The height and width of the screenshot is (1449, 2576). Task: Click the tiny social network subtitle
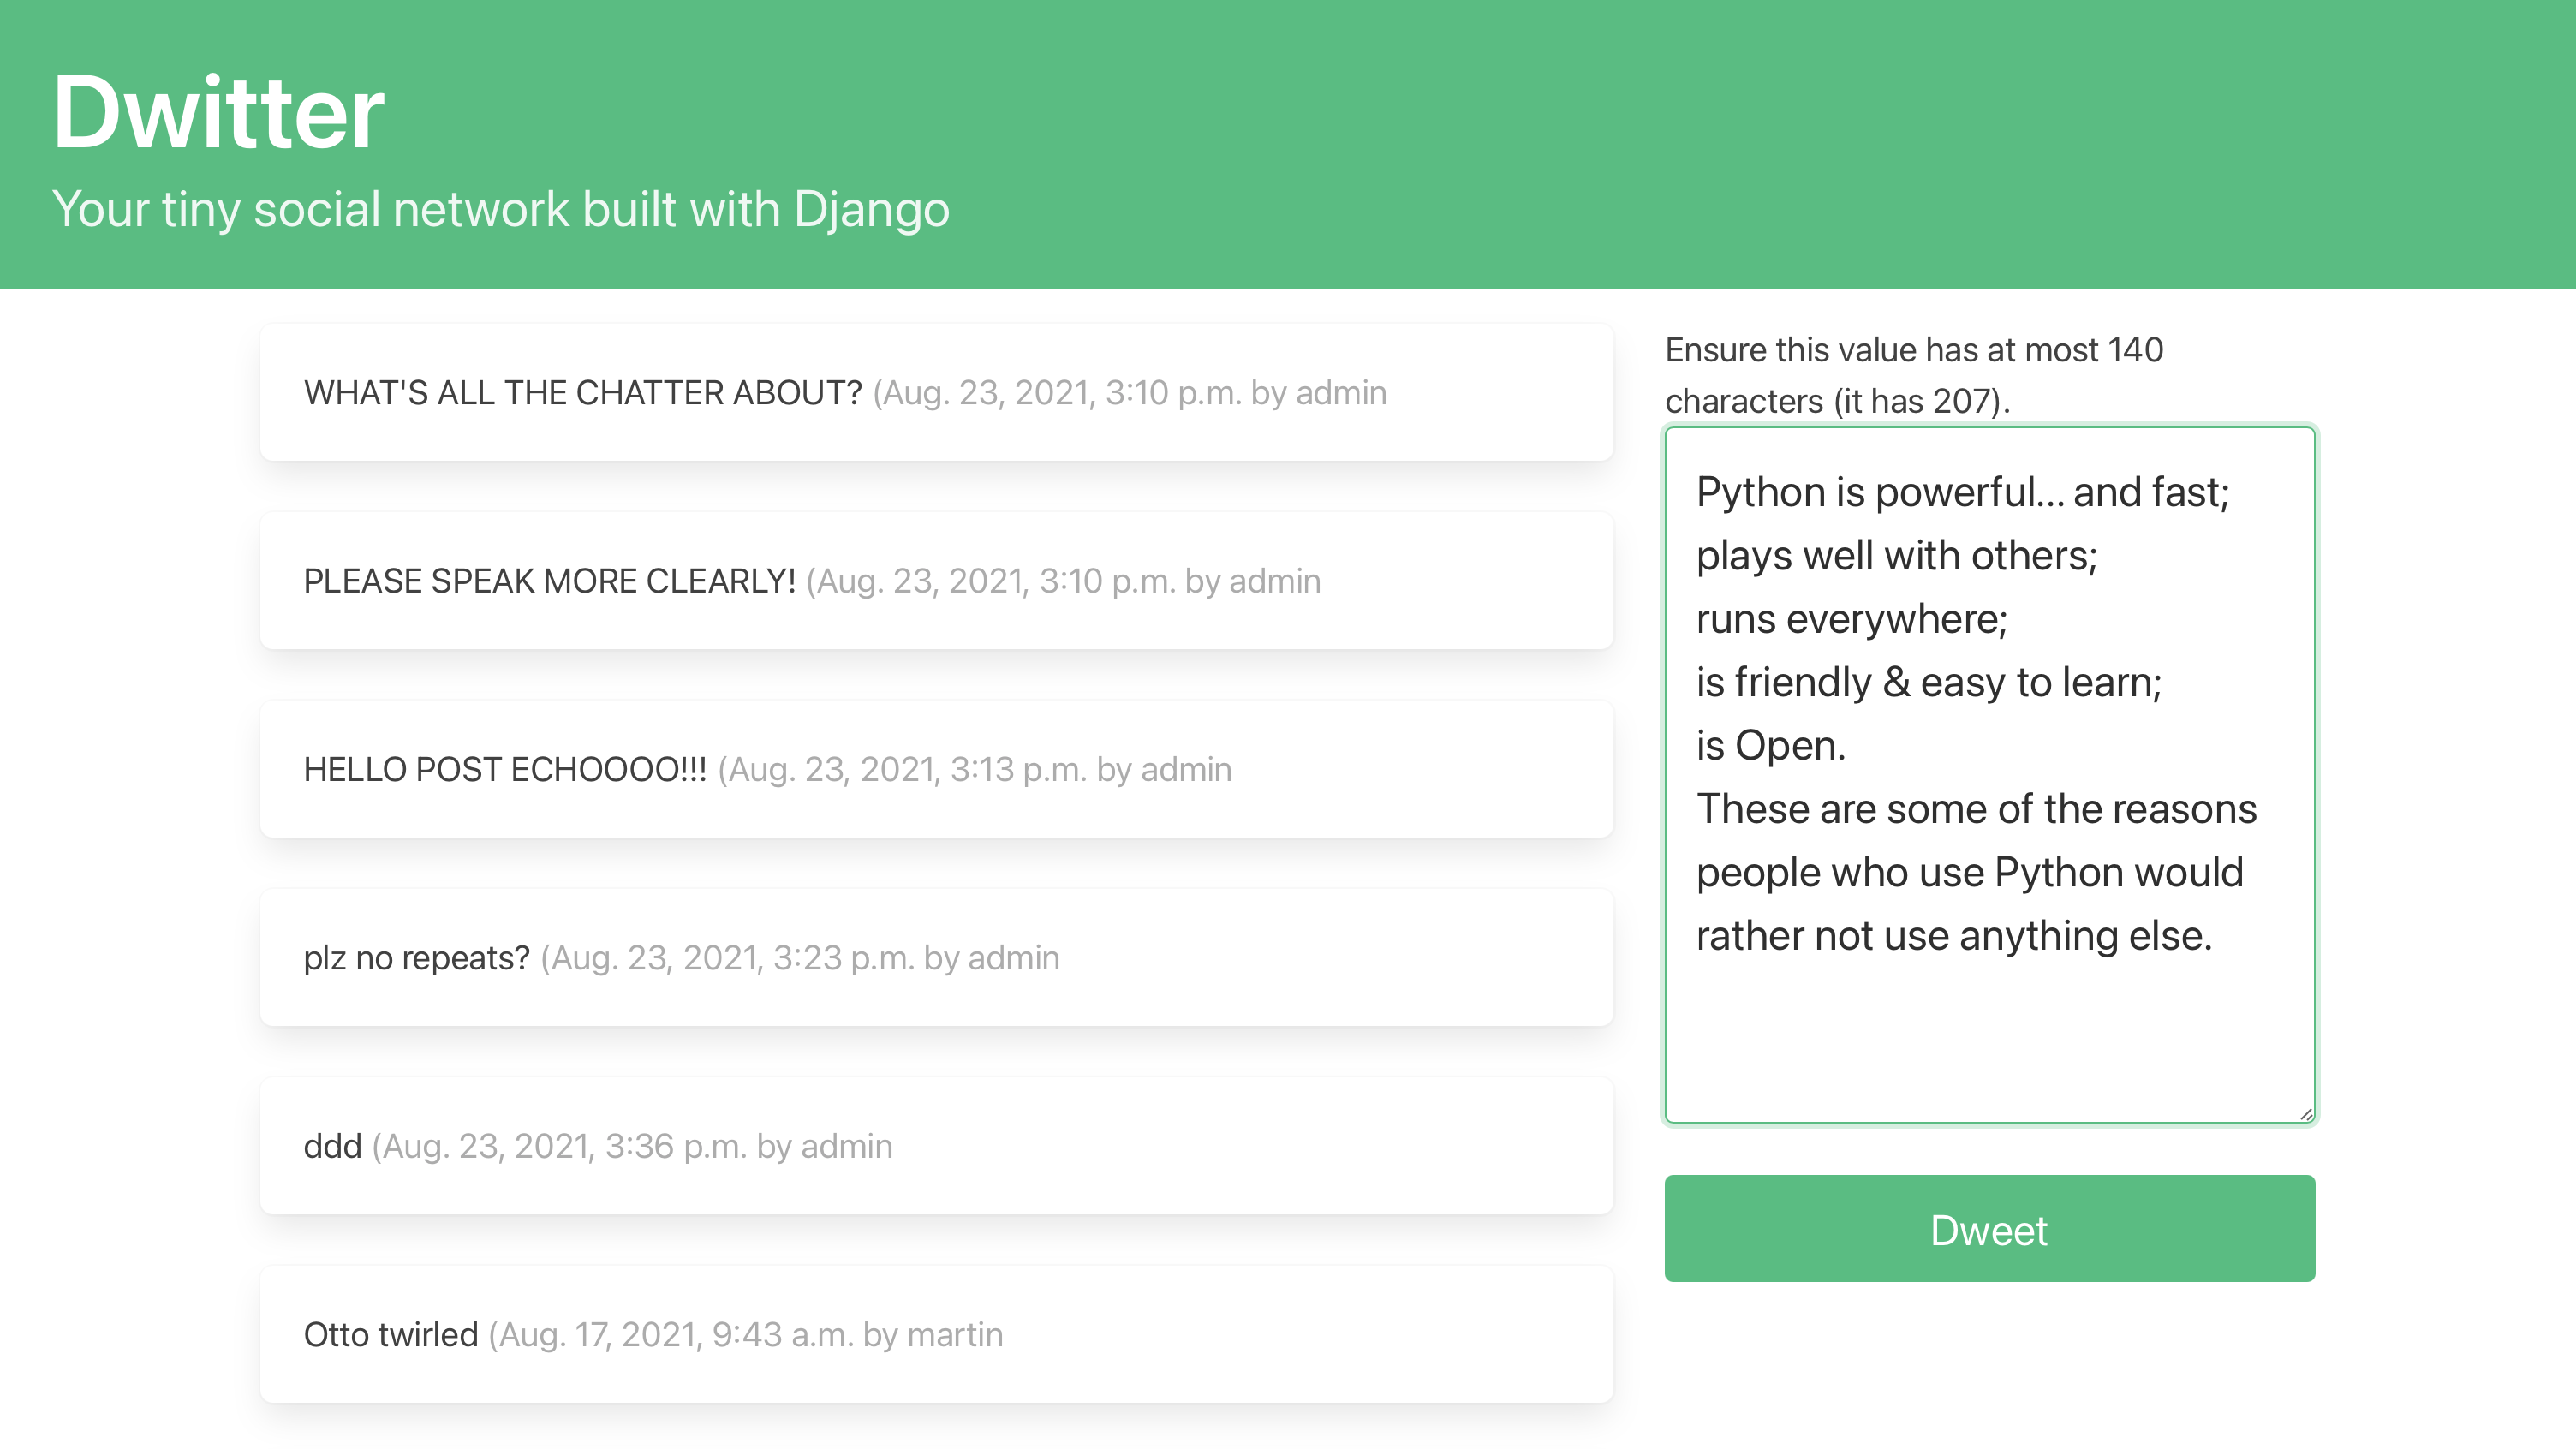click(502, 209)
